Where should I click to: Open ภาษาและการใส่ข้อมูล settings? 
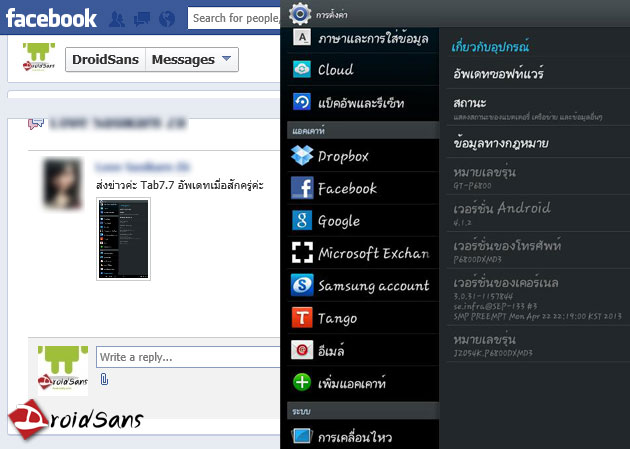point(363,39)
